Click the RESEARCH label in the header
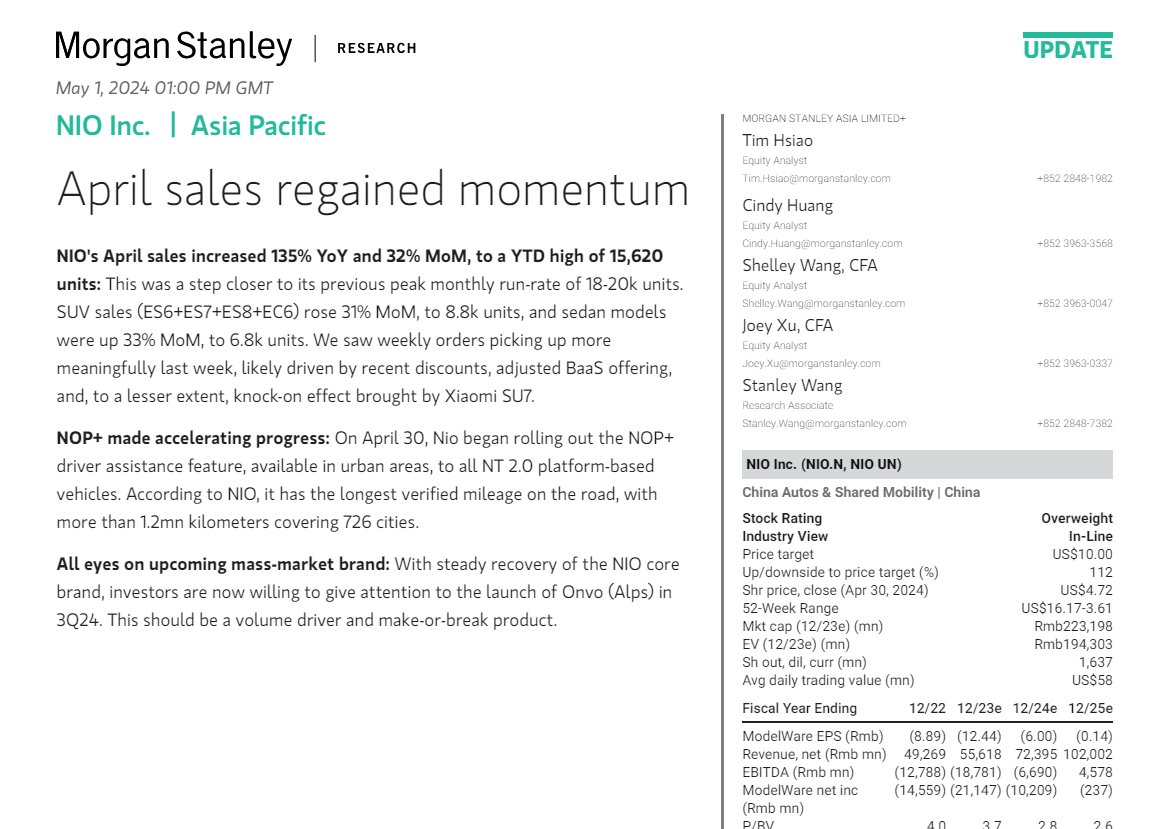 pos(377,48)
